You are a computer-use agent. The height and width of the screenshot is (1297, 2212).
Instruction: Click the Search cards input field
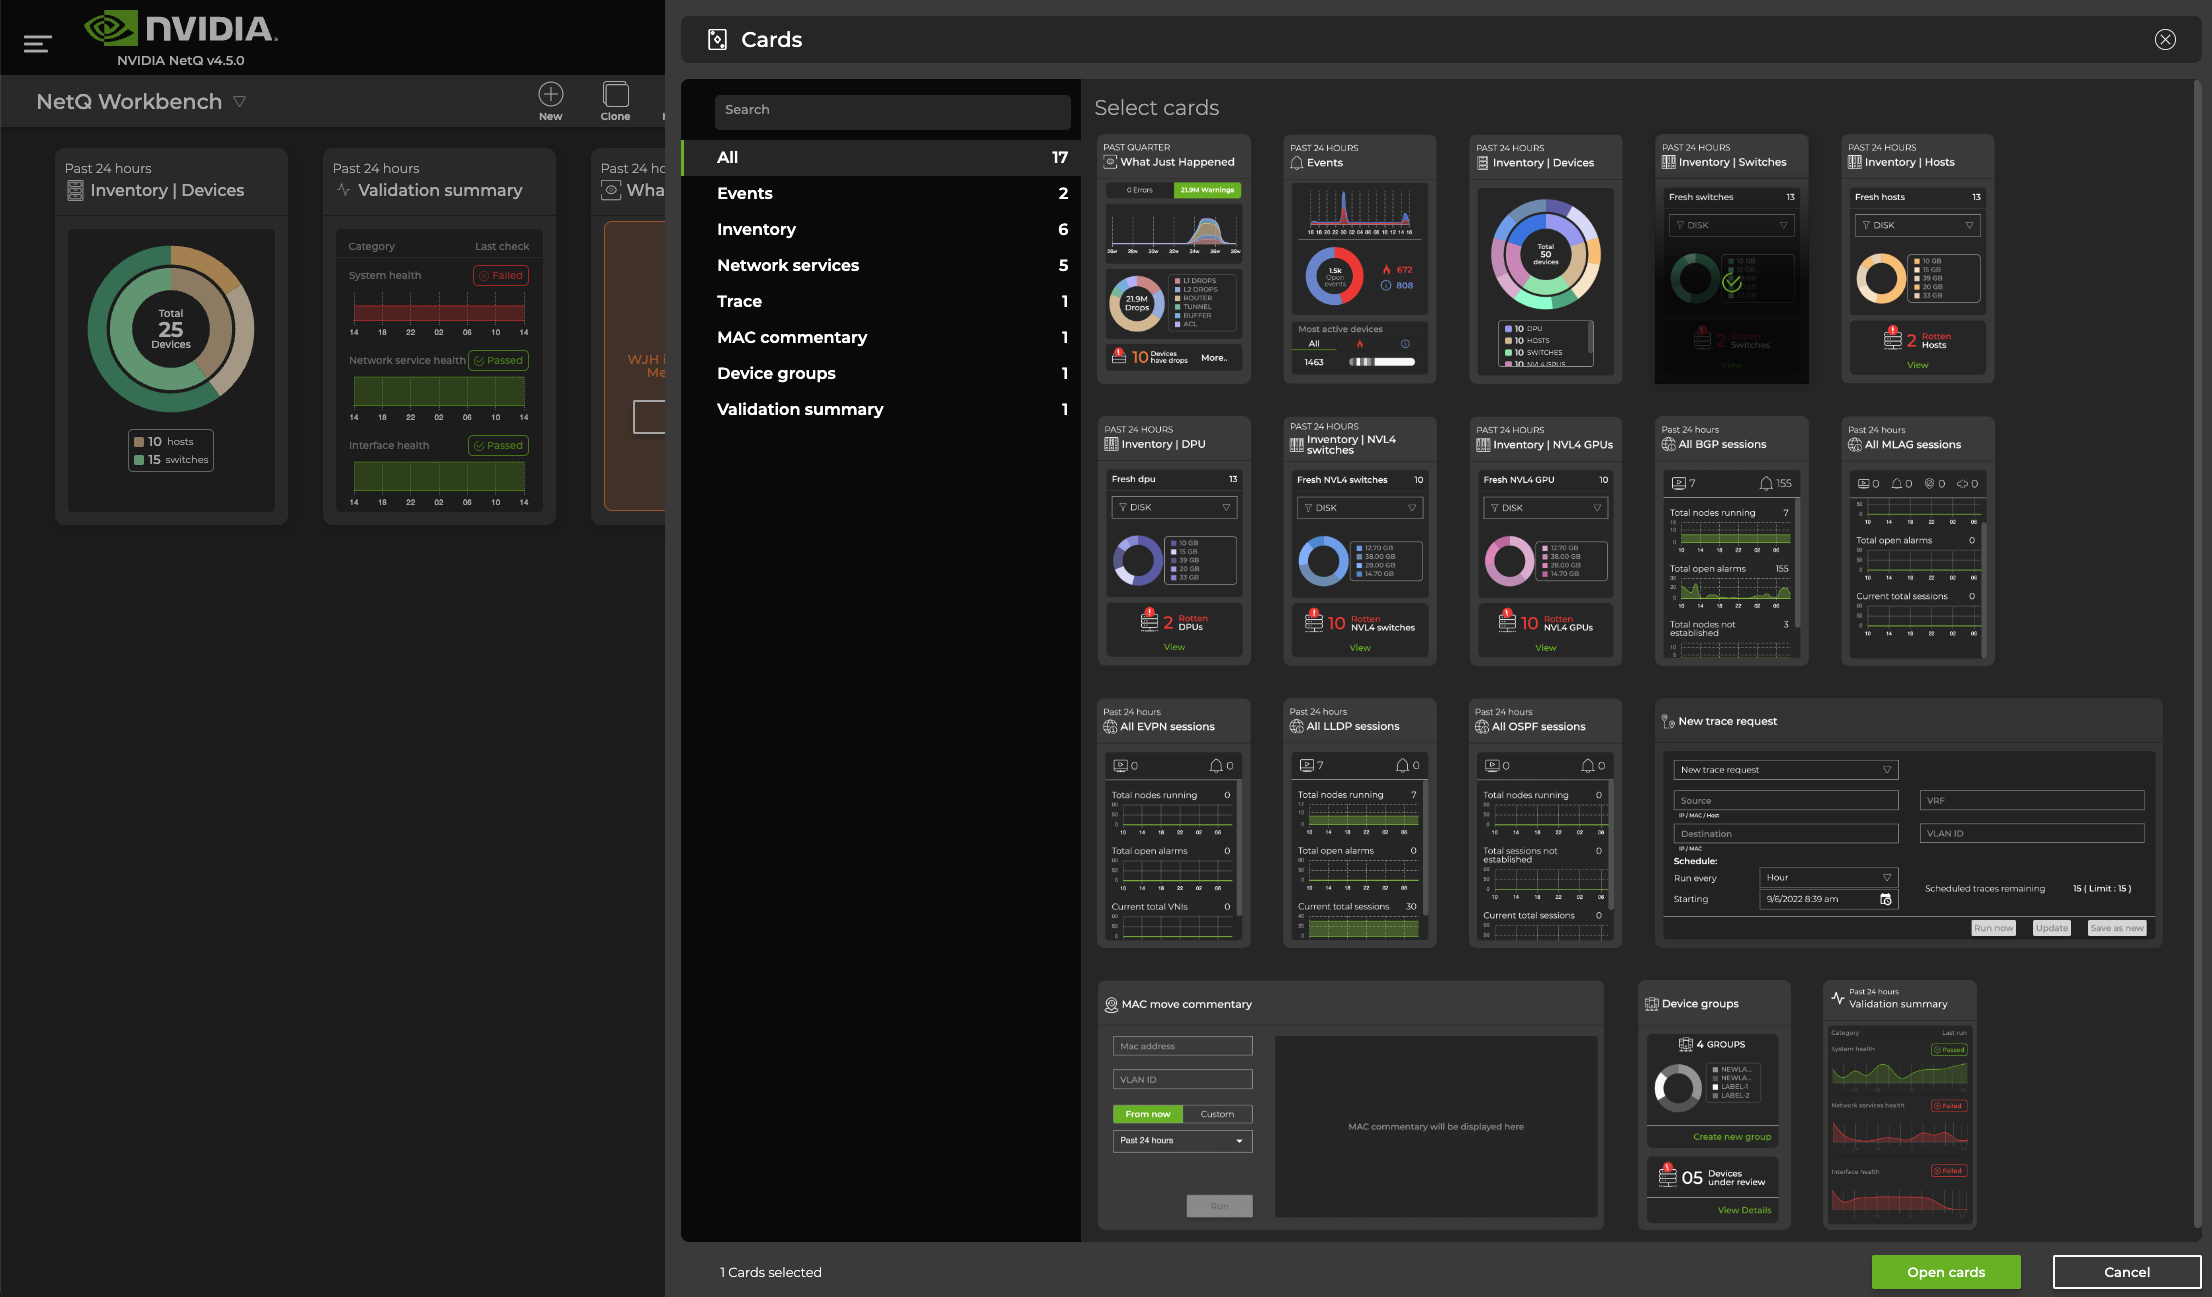click(892, 110)
